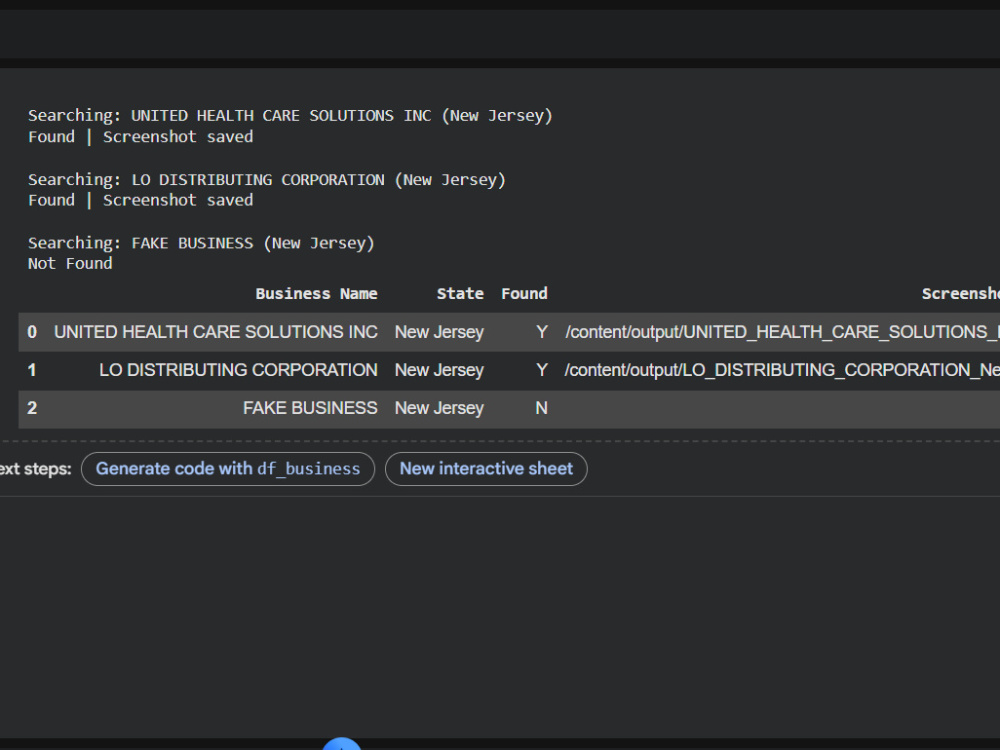Screen dimensions: 1000x750
Task: Click New Jersey cell in FAKE BUSINESS row
Action: (x=439, y=408)
